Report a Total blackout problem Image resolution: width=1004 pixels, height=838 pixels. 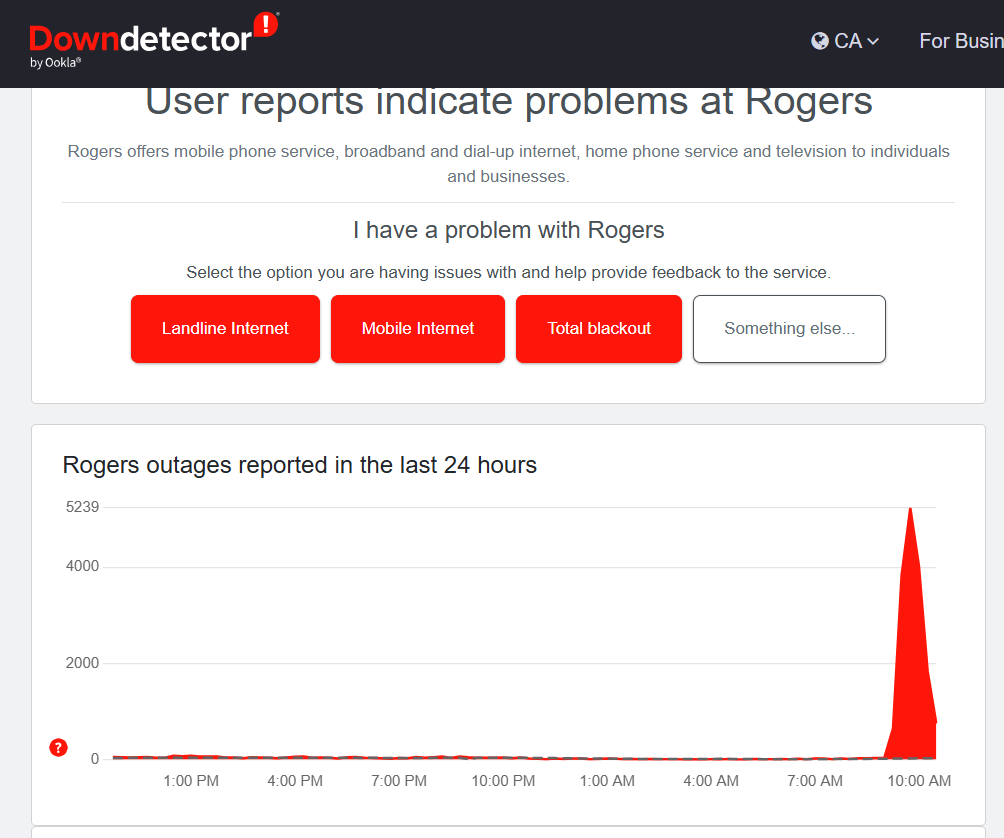[x=599, y=328]
